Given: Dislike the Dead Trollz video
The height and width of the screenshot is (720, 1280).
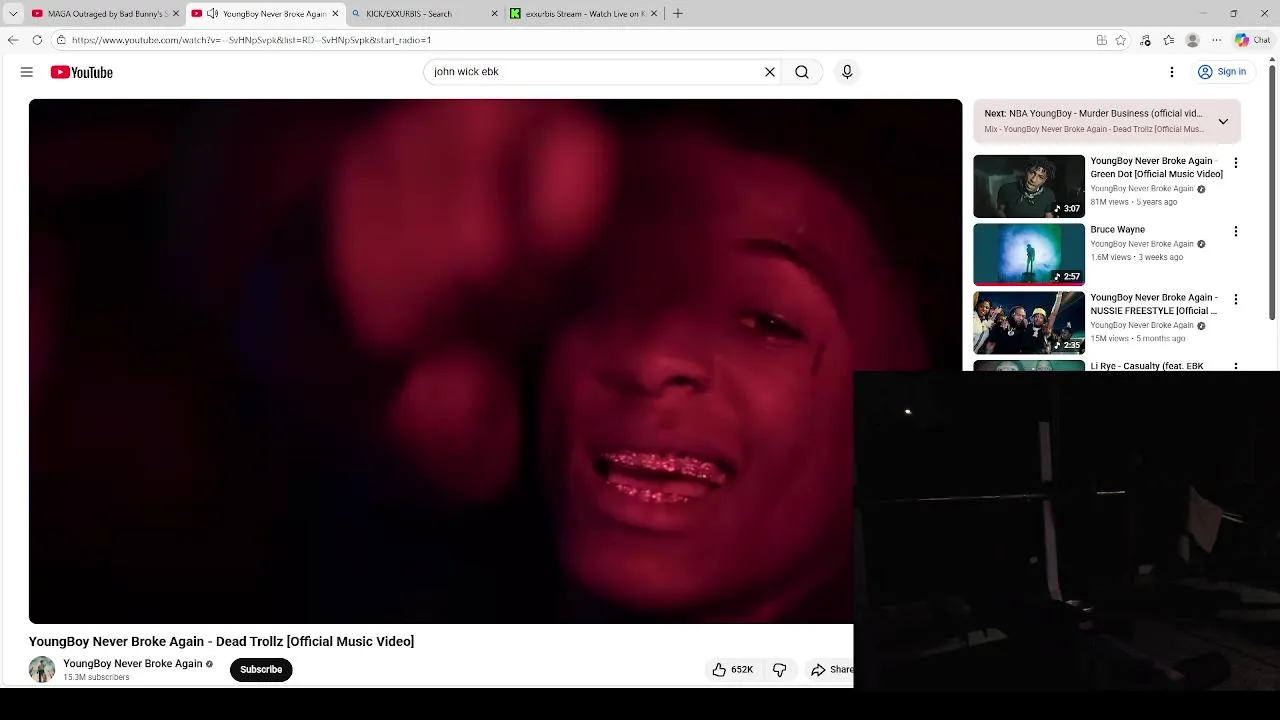Looking at the screenshot, I should click(780, 670).
